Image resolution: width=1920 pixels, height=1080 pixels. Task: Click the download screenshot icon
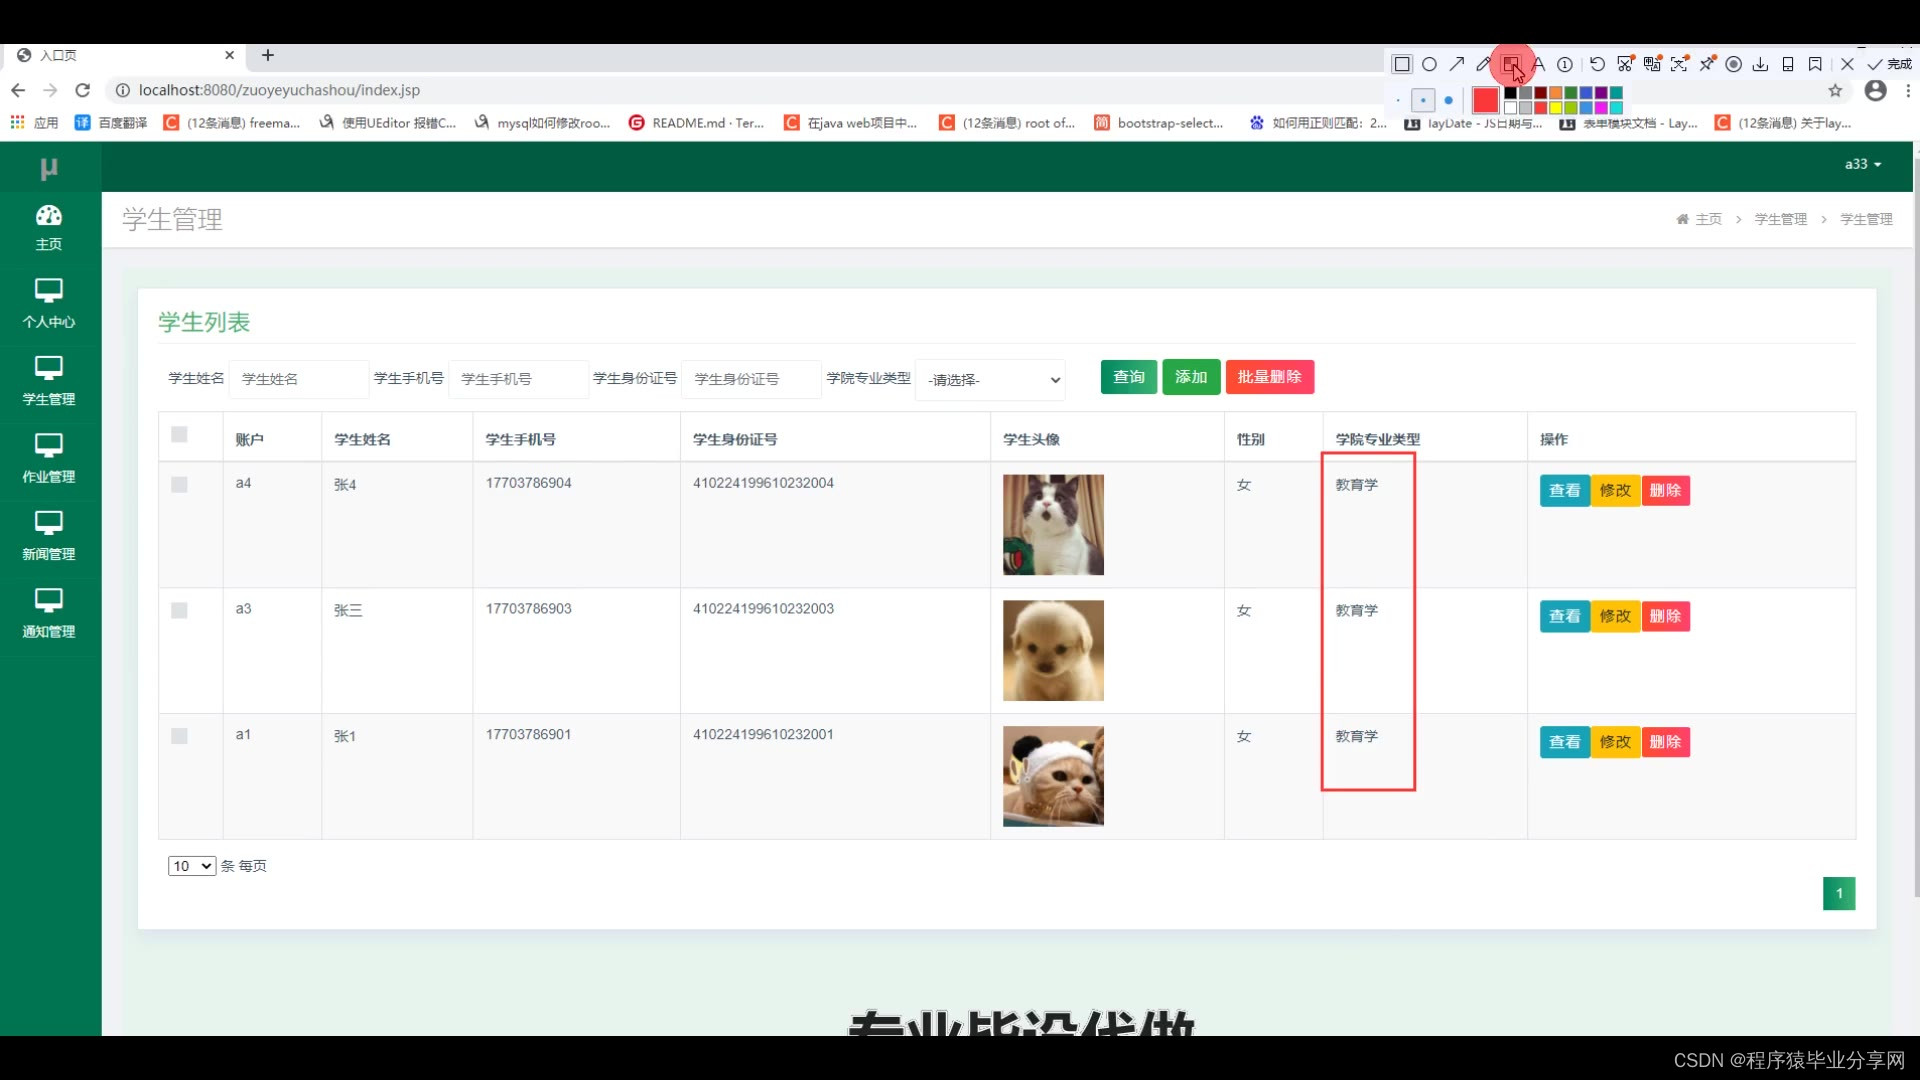[x=1760, y=64]
